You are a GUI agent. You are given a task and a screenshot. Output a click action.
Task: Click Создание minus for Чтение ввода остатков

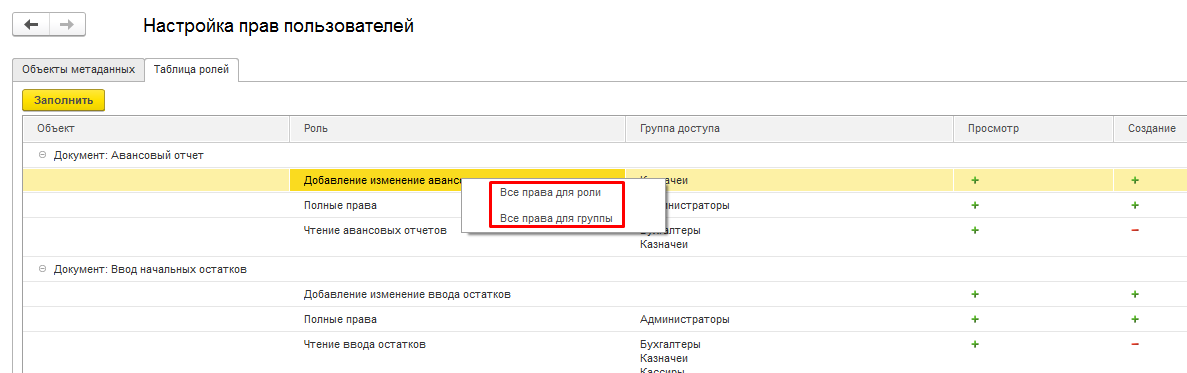pyautogui.click(x=1135, y=344)
